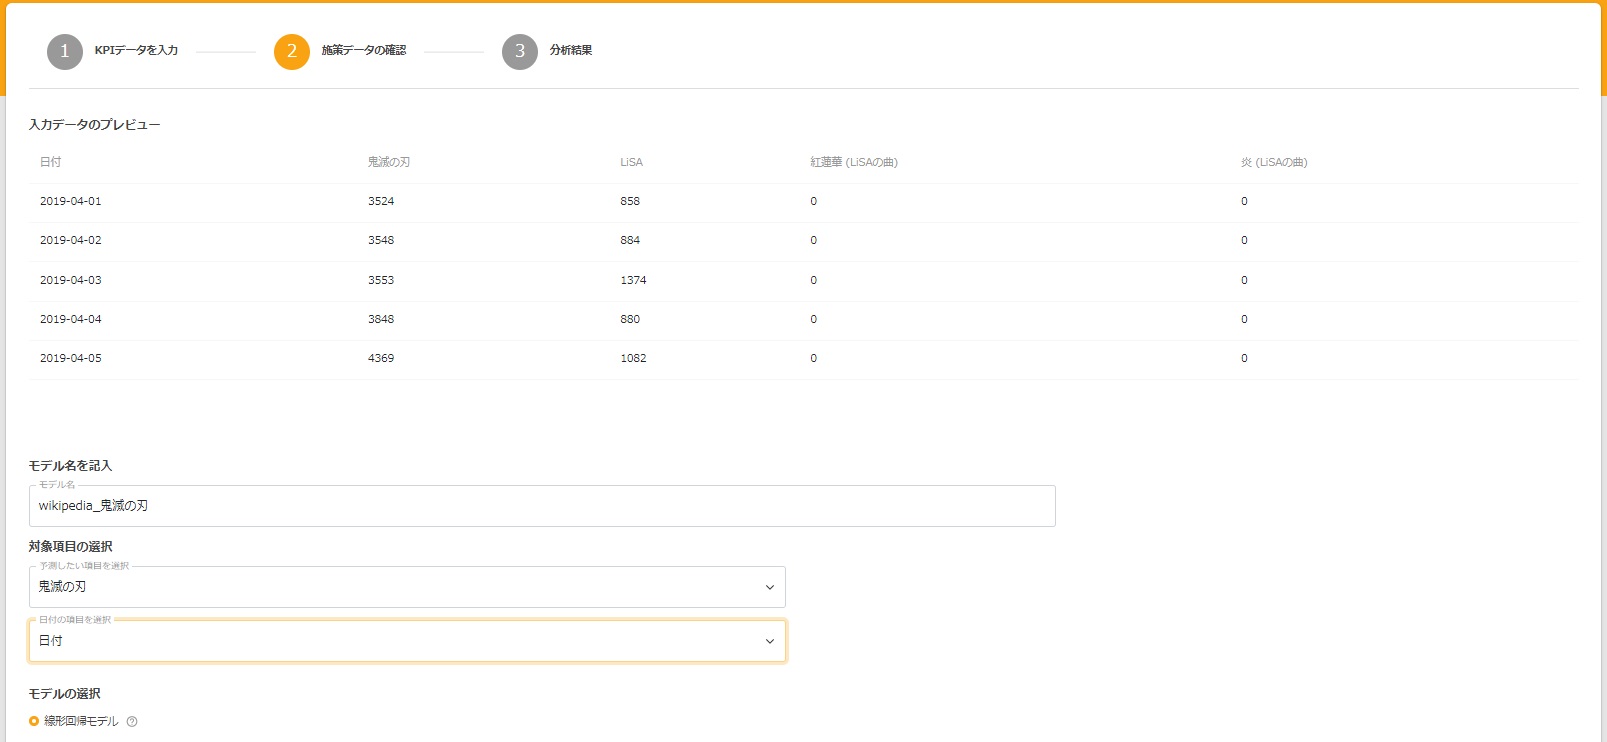Click value 3553 in table

pyautogui.click(x=381, y=280)
